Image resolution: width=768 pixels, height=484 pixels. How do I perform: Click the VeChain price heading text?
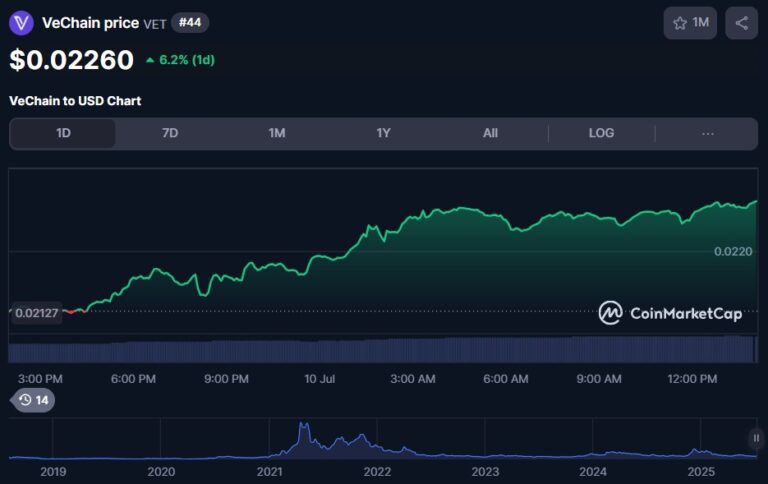tap(90, 23)
